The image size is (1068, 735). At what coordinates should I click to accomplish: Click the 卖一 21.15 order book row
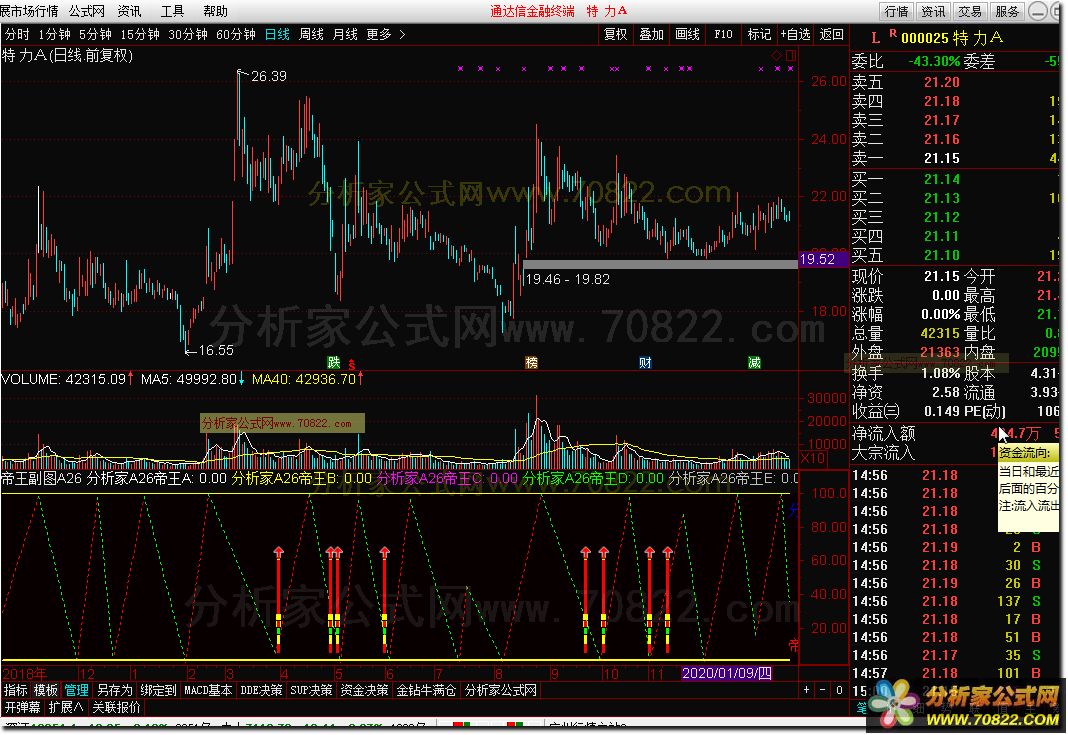point(955,158)
